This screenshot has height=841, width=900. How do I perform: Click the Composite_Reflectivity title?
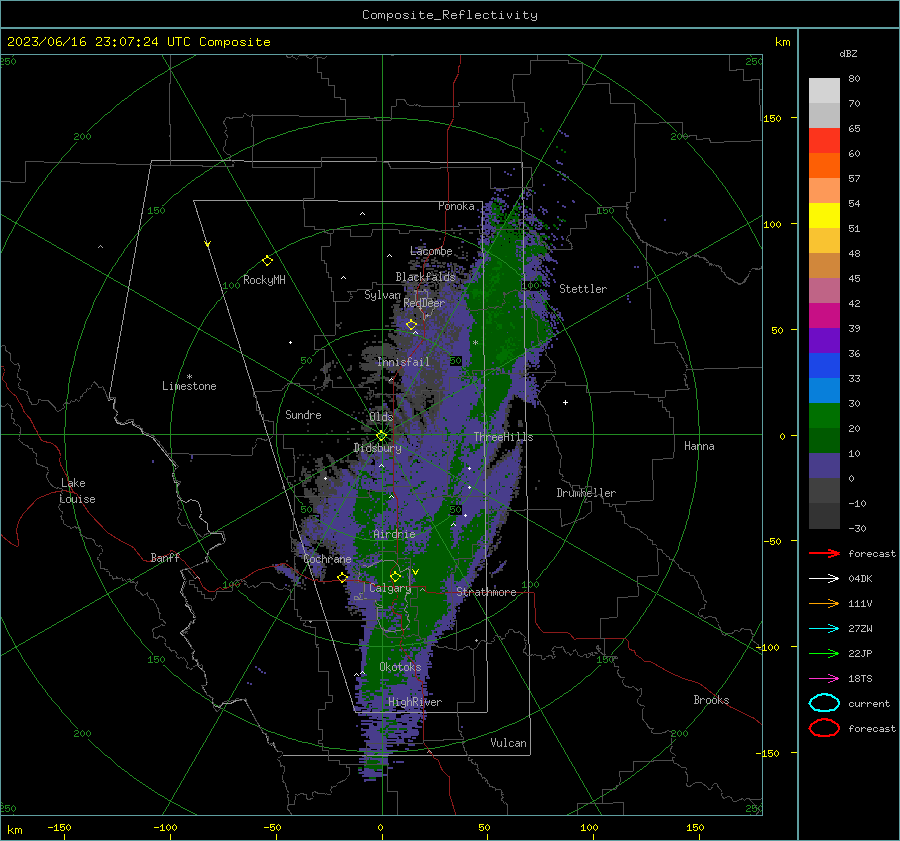coord(450,15)
